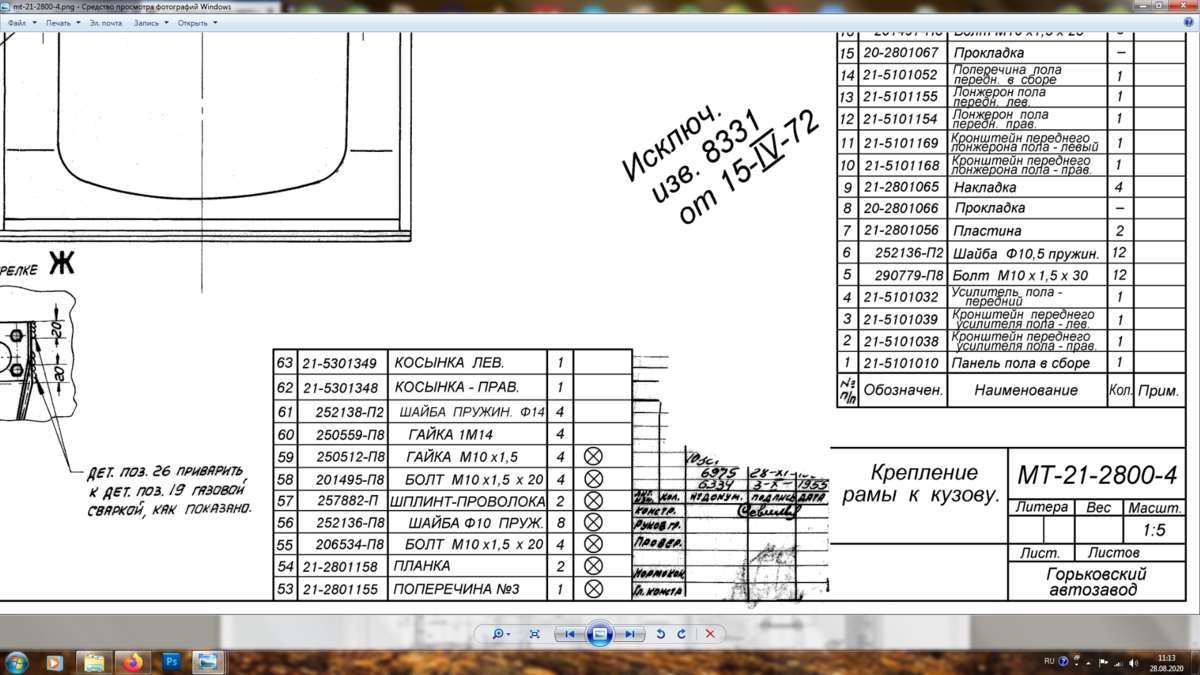Open Photoshop from the taskbar
This screenshot has height=675, width=1200.
pos(171,662)
